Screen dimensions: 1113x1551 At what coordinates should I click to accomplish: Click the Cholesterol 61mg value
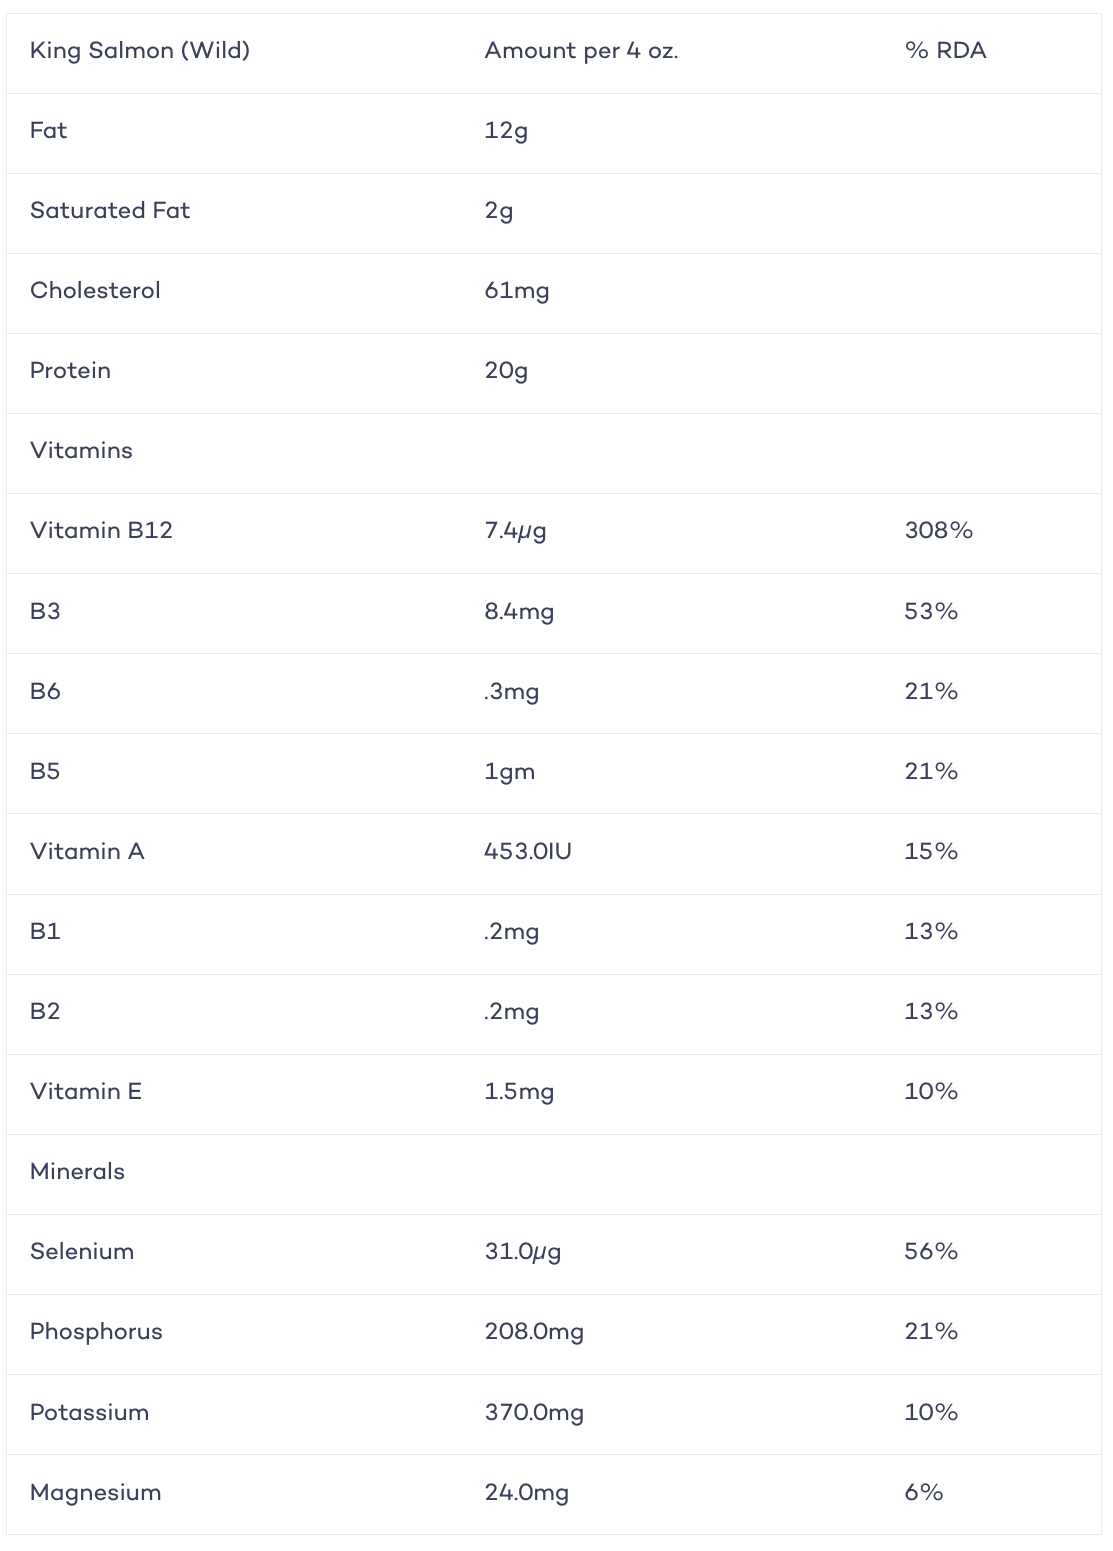(x=517, y=291)
